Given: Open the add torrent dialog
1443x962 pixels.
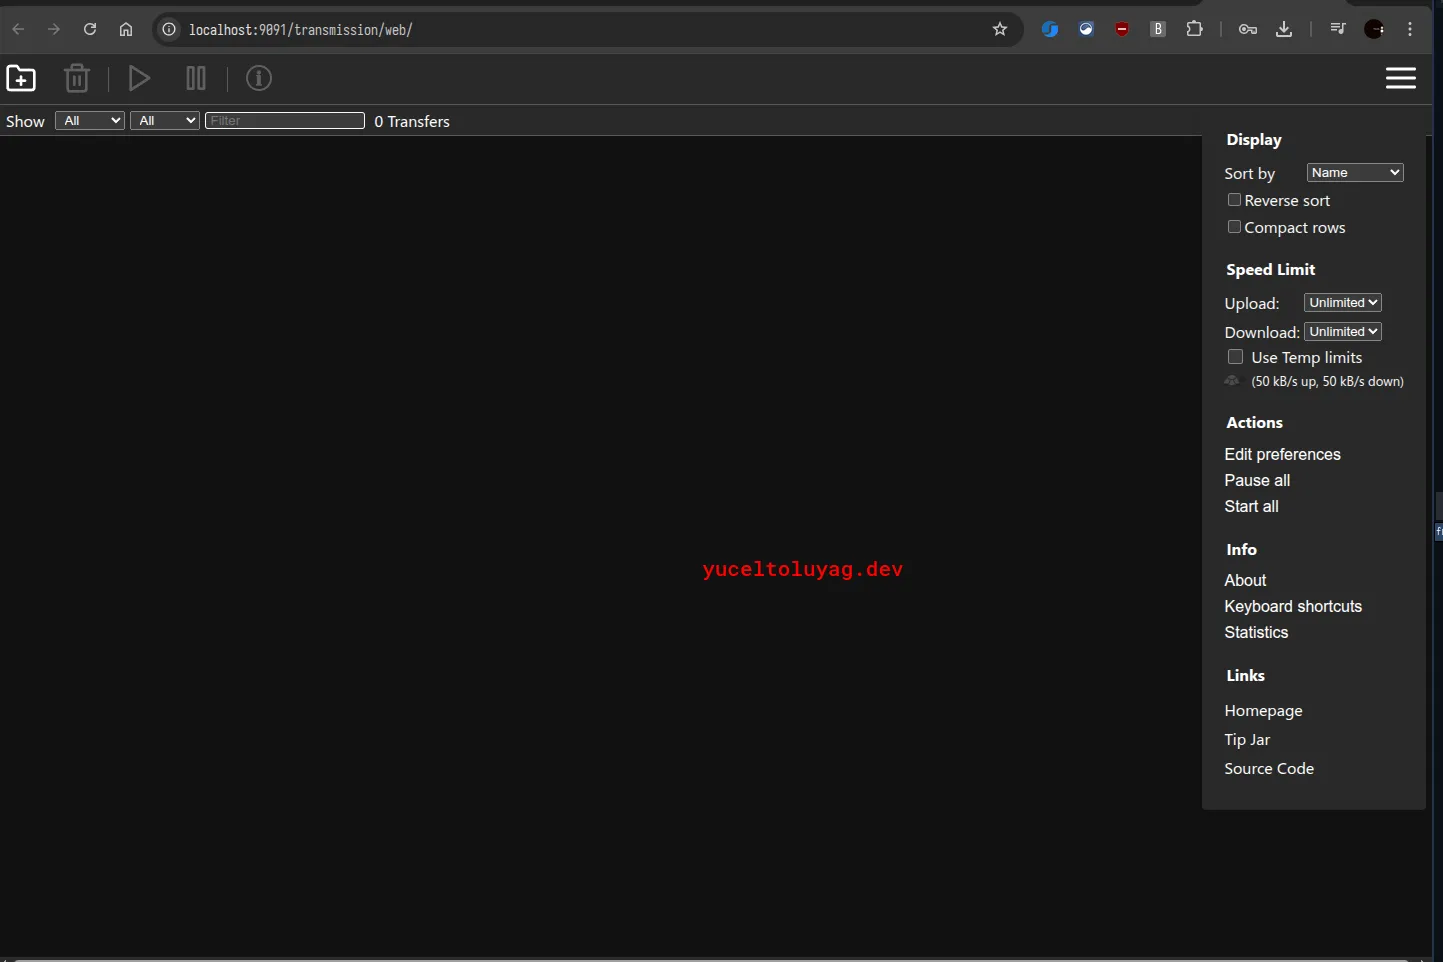Looking at the screenshot, I should tap(21, 78).
